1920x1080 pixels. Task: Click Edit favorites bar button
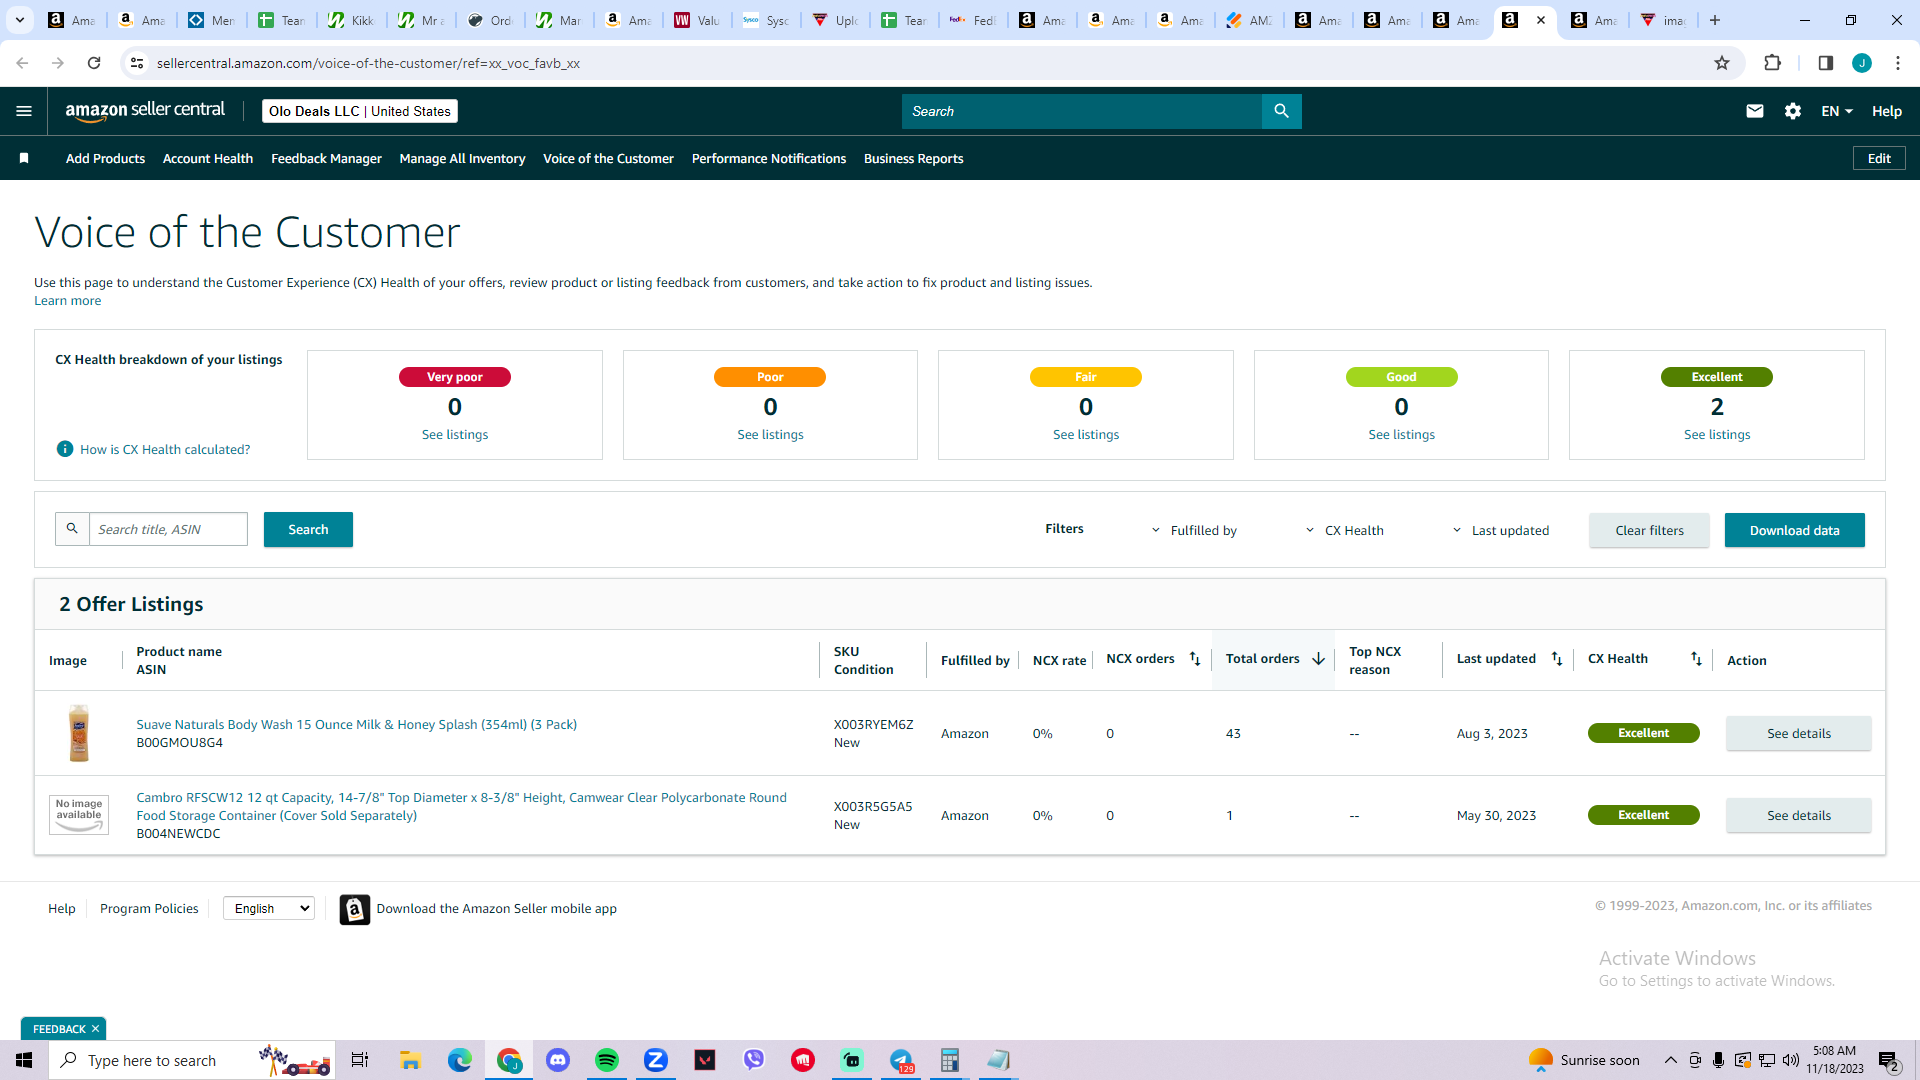(1879, 158)
